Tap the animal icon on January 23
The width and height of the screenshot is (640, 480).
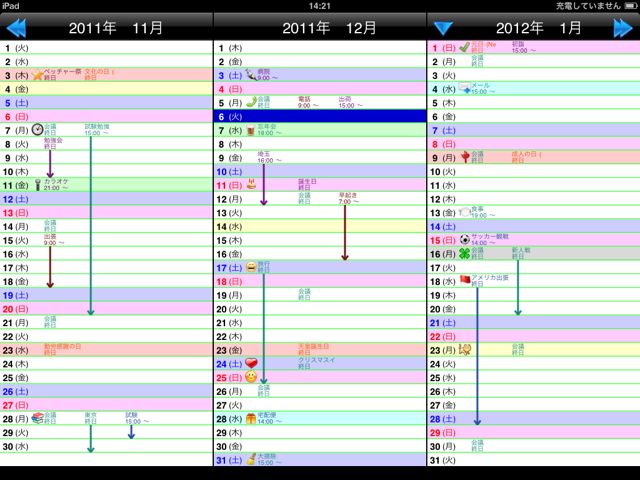point(465,349)
